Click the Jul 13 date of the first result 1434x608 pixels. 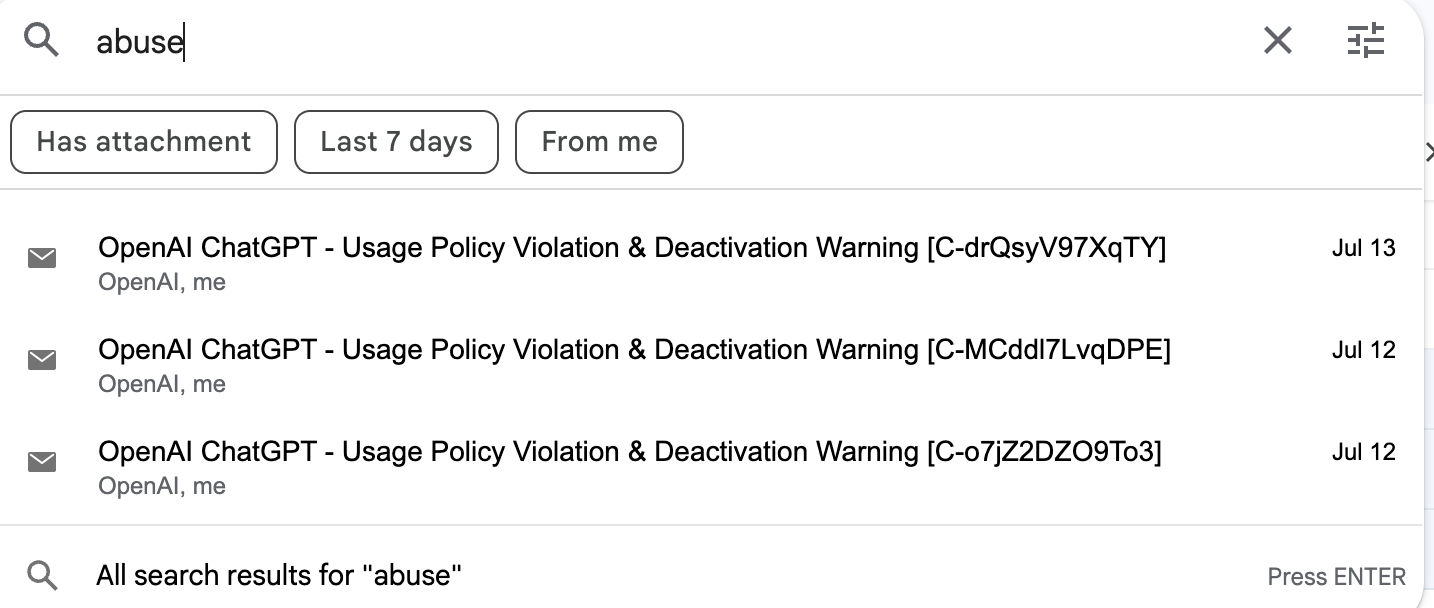click(x=1364, y=248)
